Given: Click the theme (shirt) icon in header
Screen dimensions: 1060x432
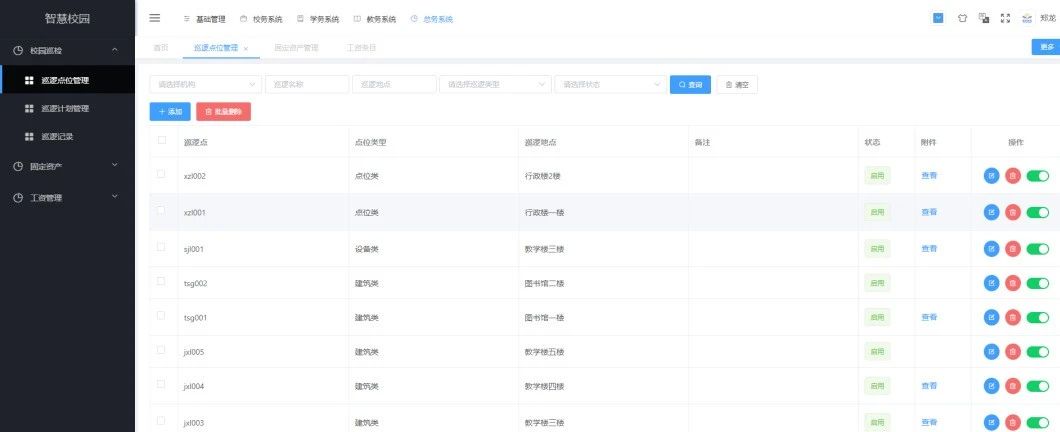Looking at the screenshot, I should (x=962, y=18).
